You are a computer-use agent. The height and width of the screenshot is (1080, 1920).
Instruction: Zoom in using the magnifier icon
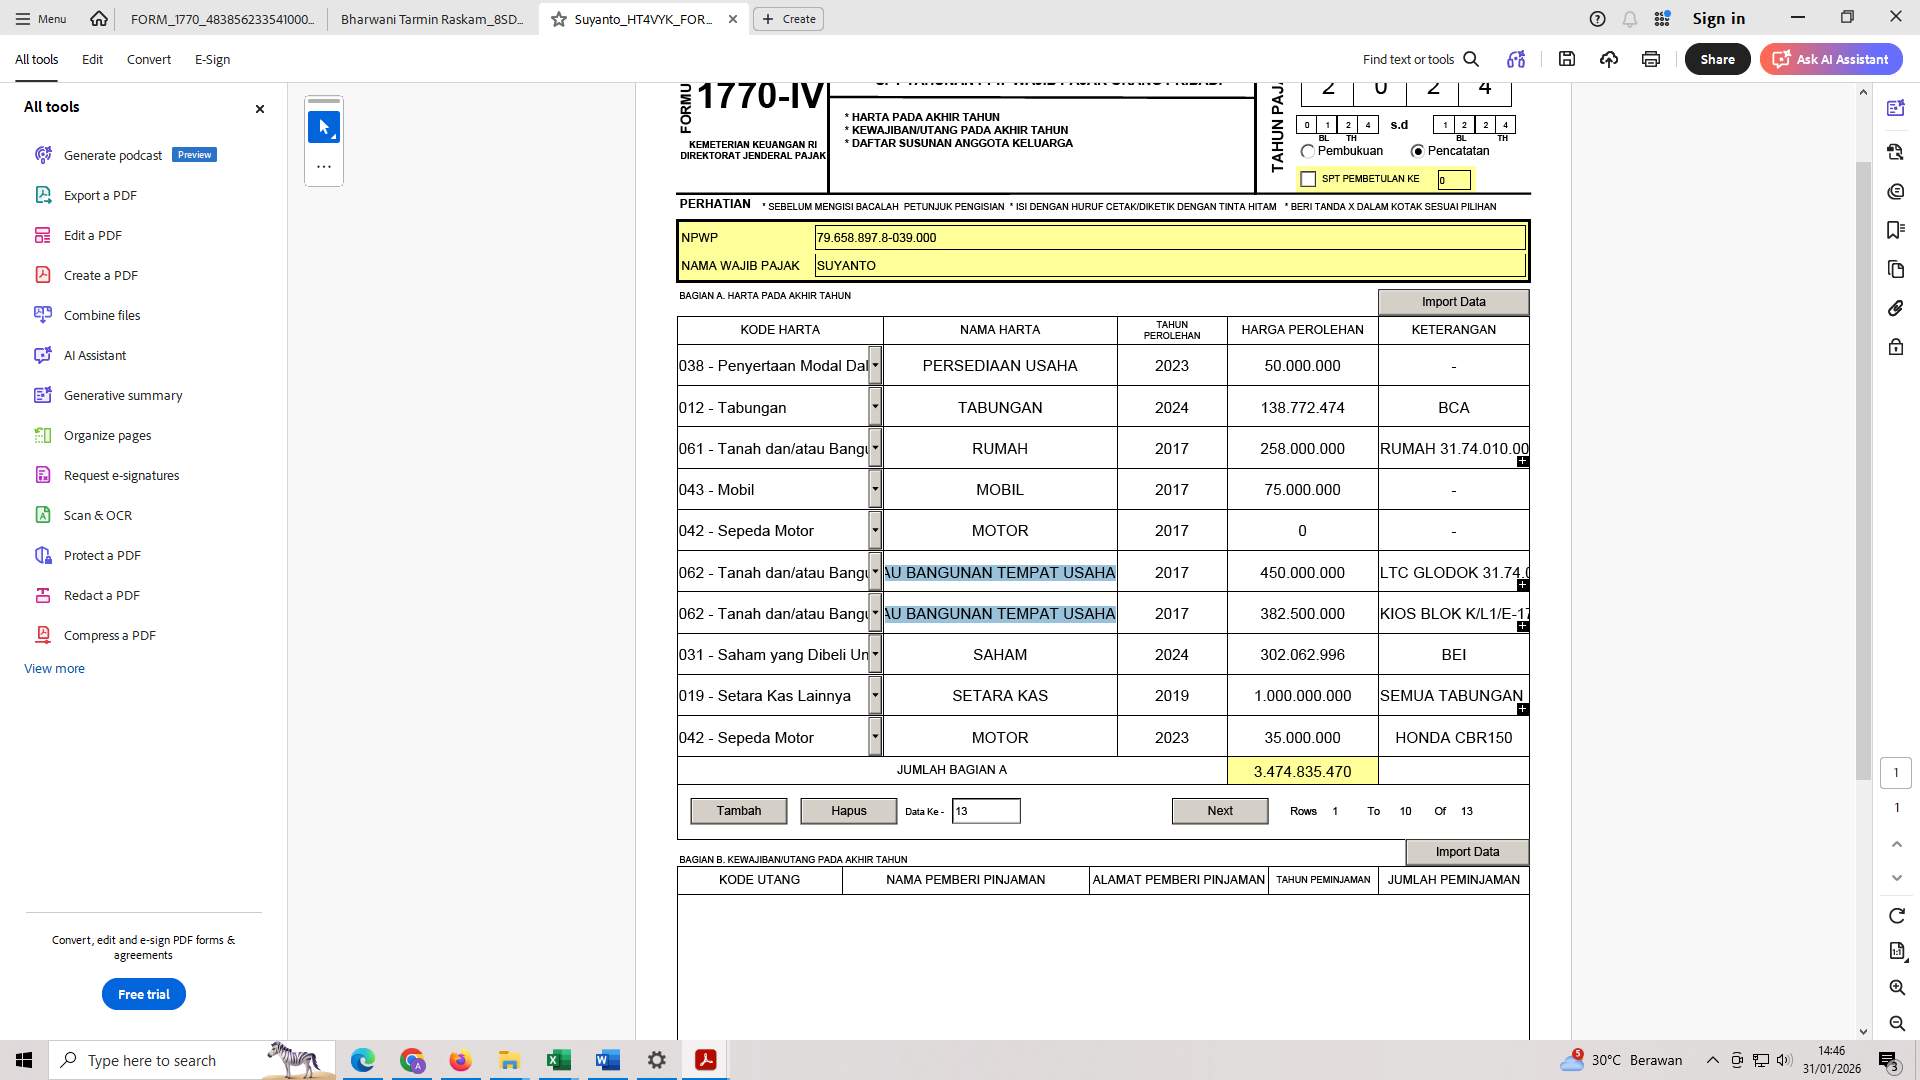1896,987
